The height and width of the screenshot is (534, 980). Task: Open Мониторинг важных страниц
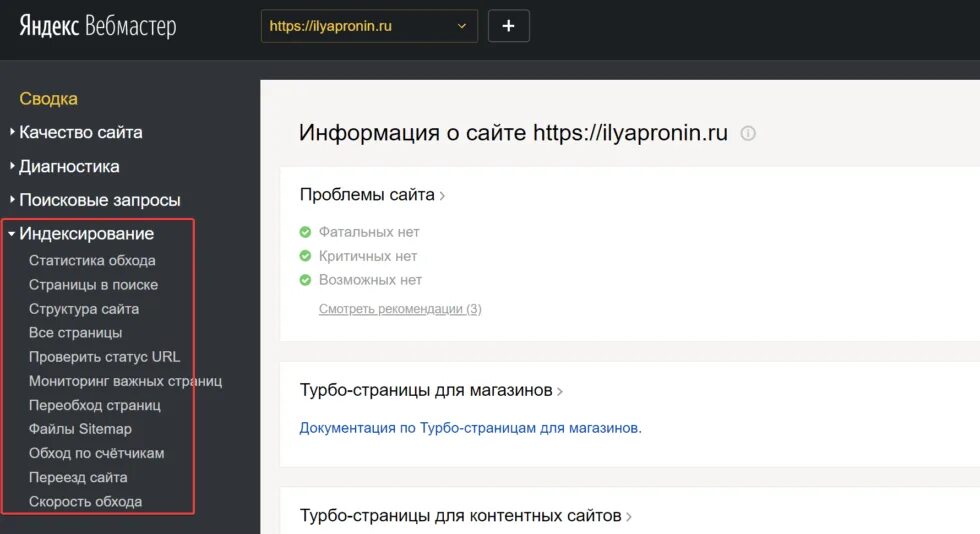click(125, 381)
